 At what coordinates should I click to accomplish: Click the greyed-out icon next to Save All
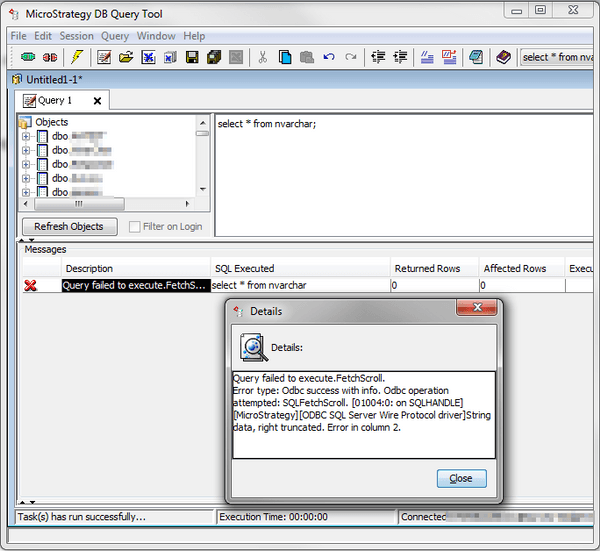[236, 57]
